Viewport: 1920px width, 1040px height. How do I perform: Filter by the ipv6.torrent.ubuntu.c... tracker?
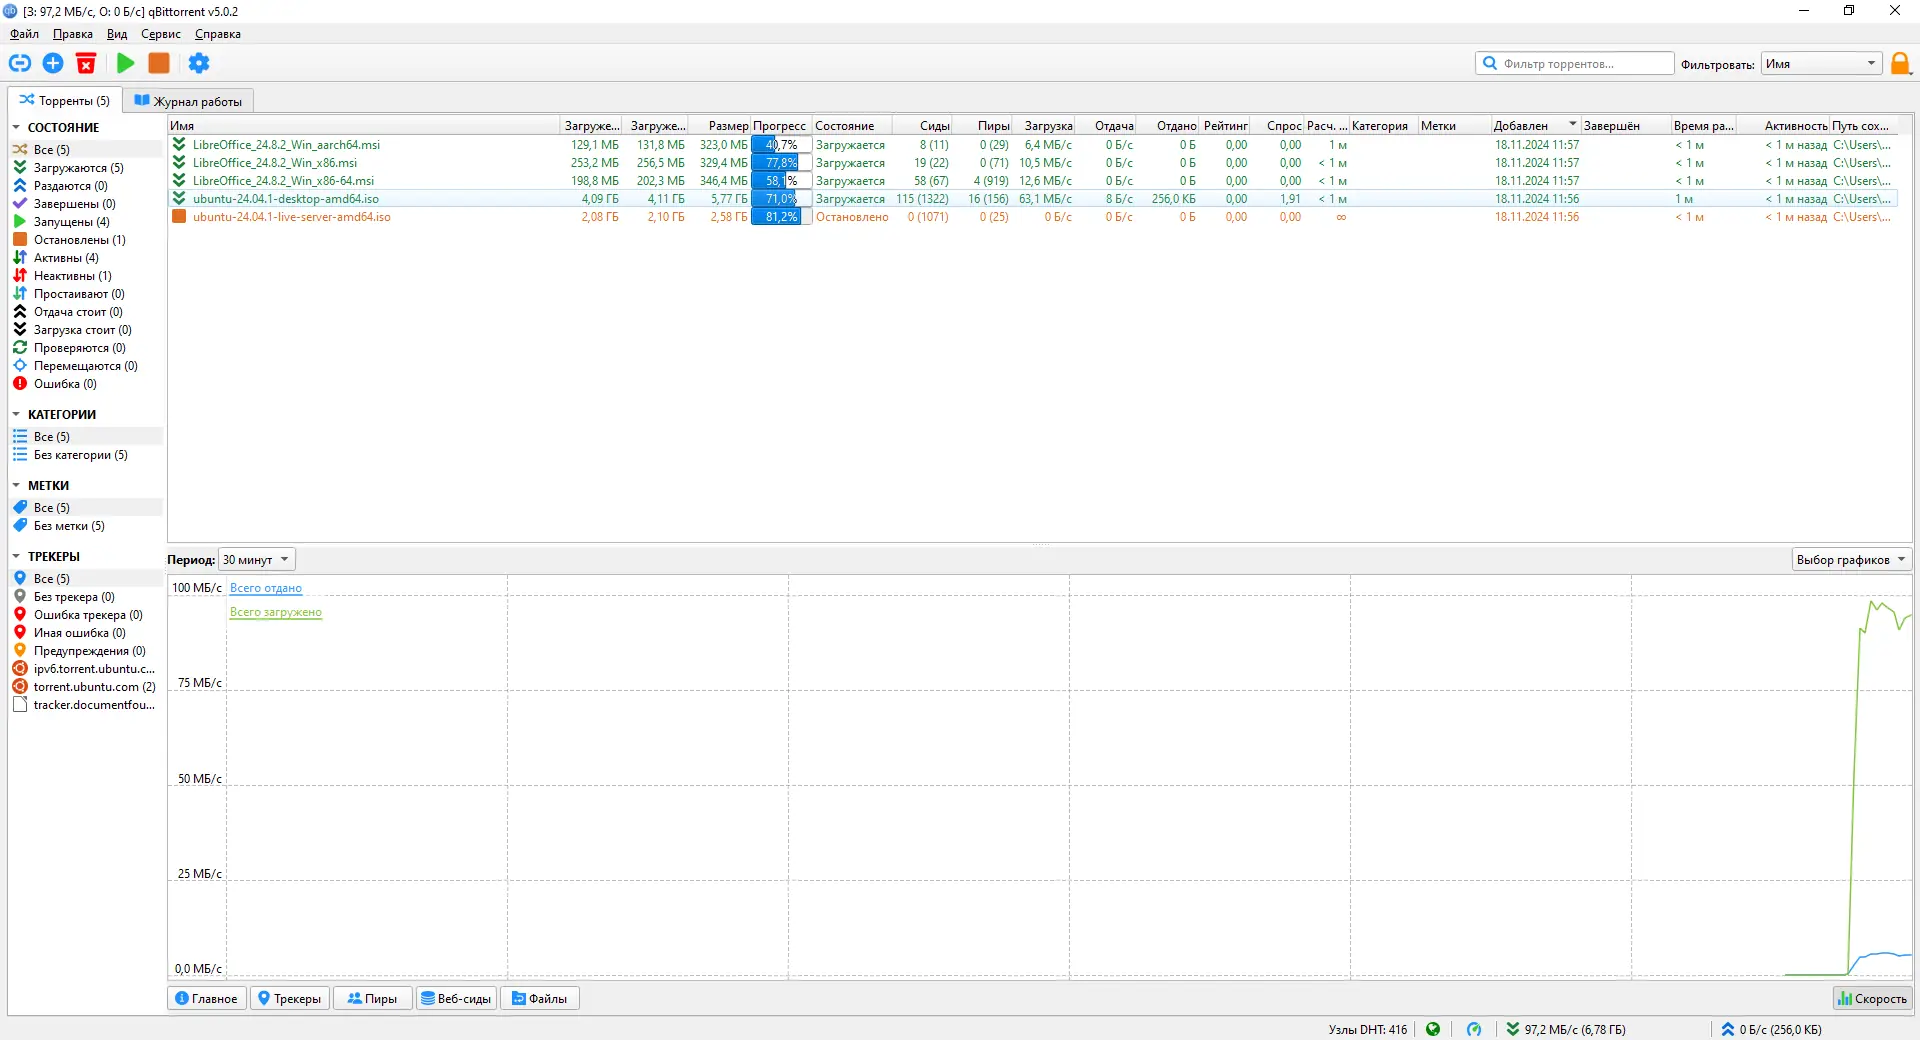click(86, 669)
